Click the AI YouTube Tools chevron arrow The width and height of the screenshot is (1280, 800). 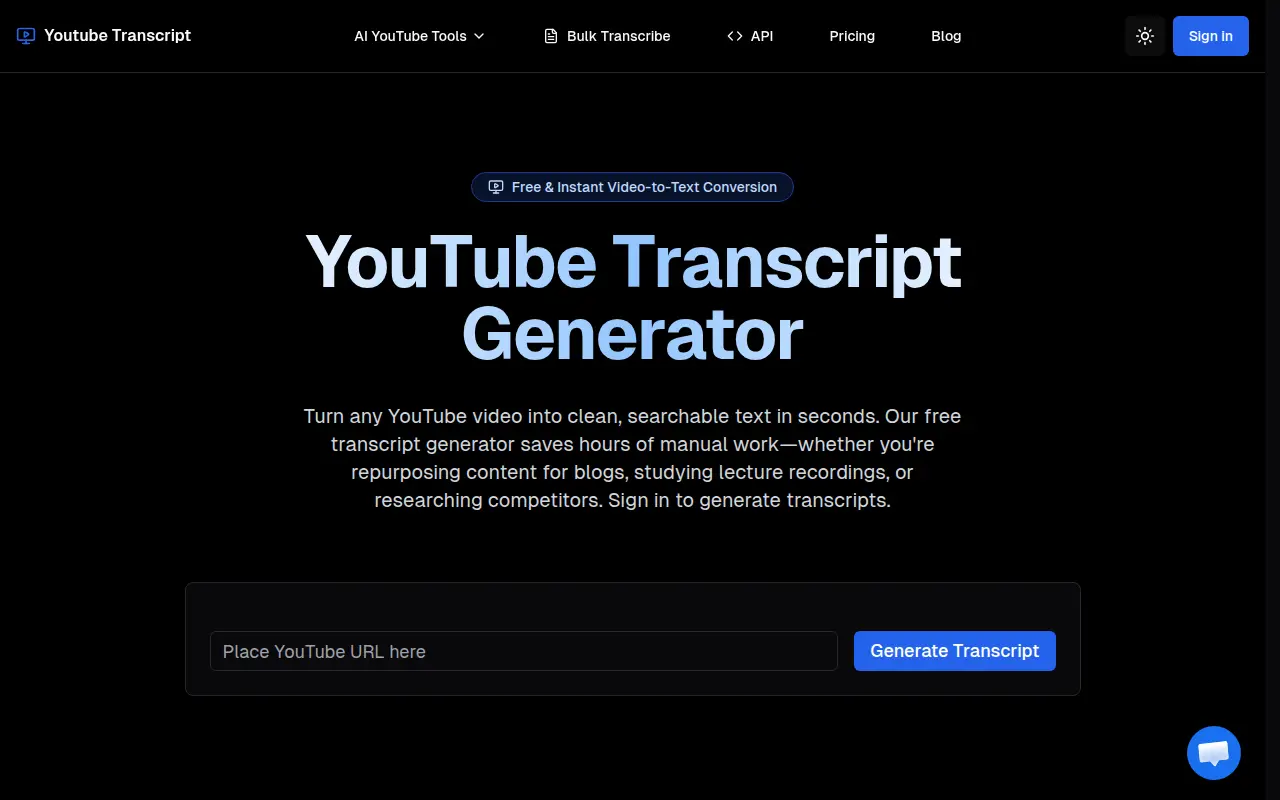[x=479, y=36]
